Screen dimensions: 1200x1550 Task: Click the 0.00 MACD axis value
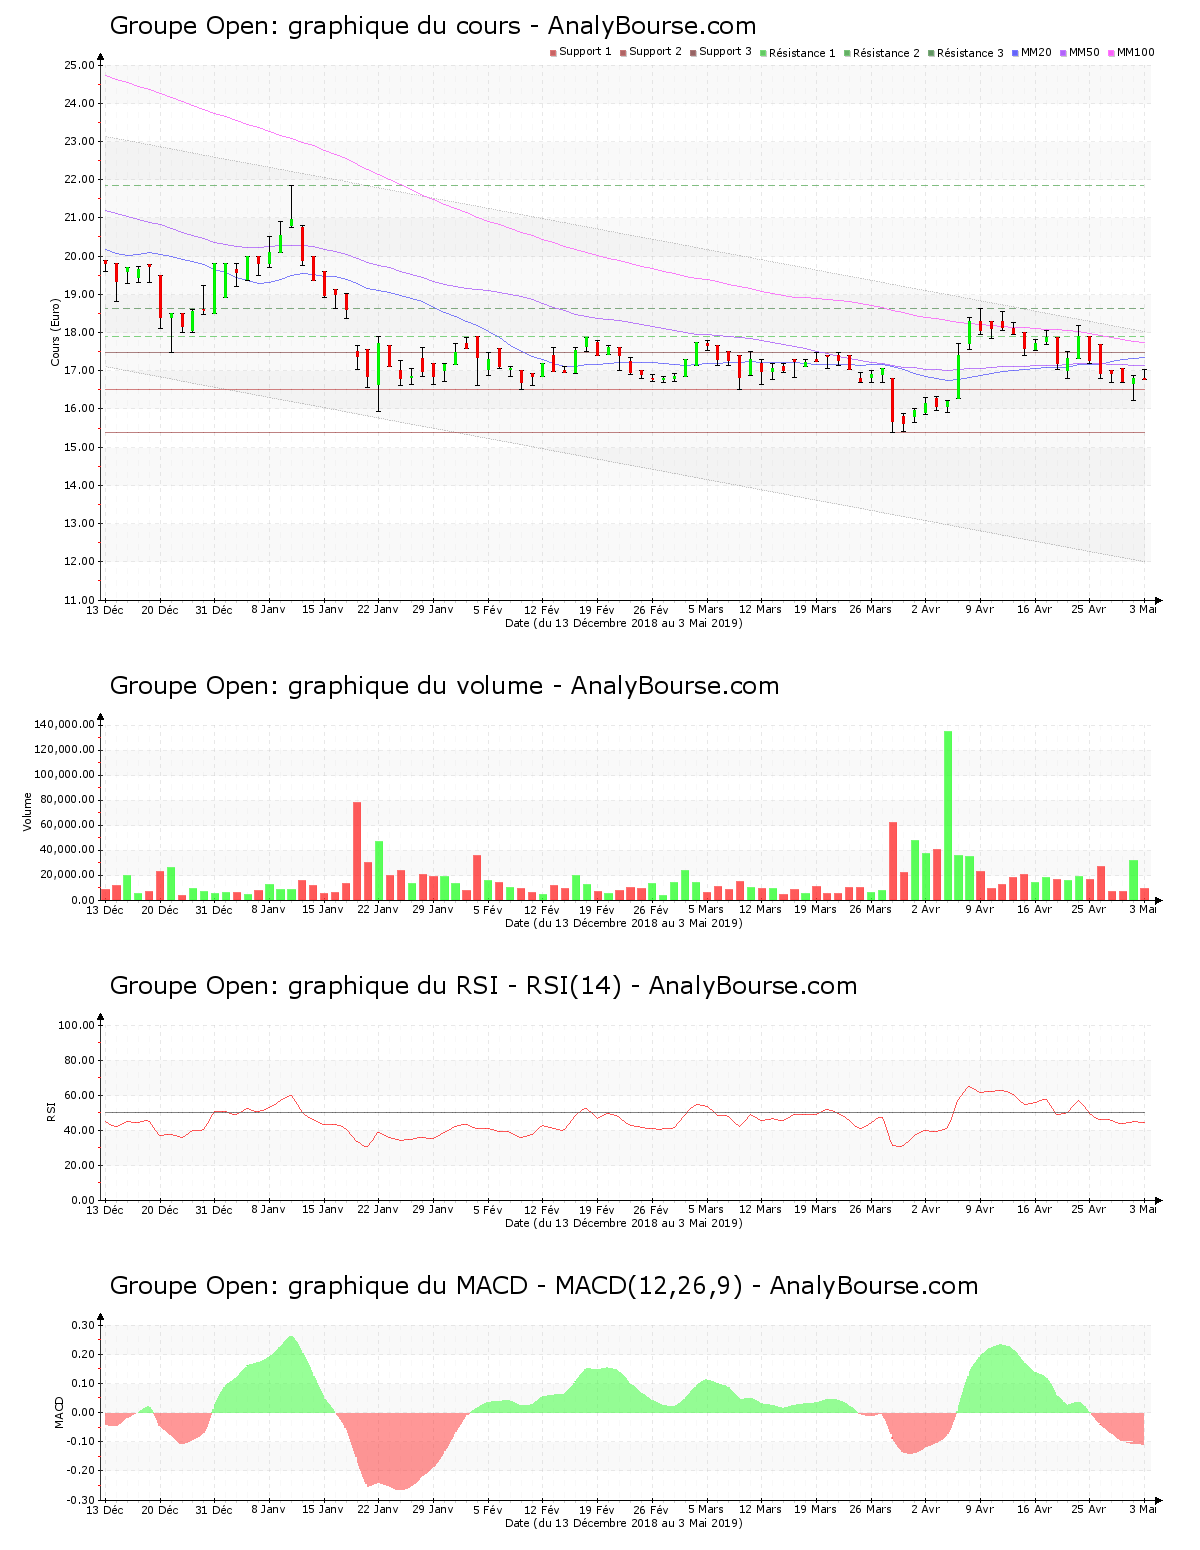click(84, 1413)
